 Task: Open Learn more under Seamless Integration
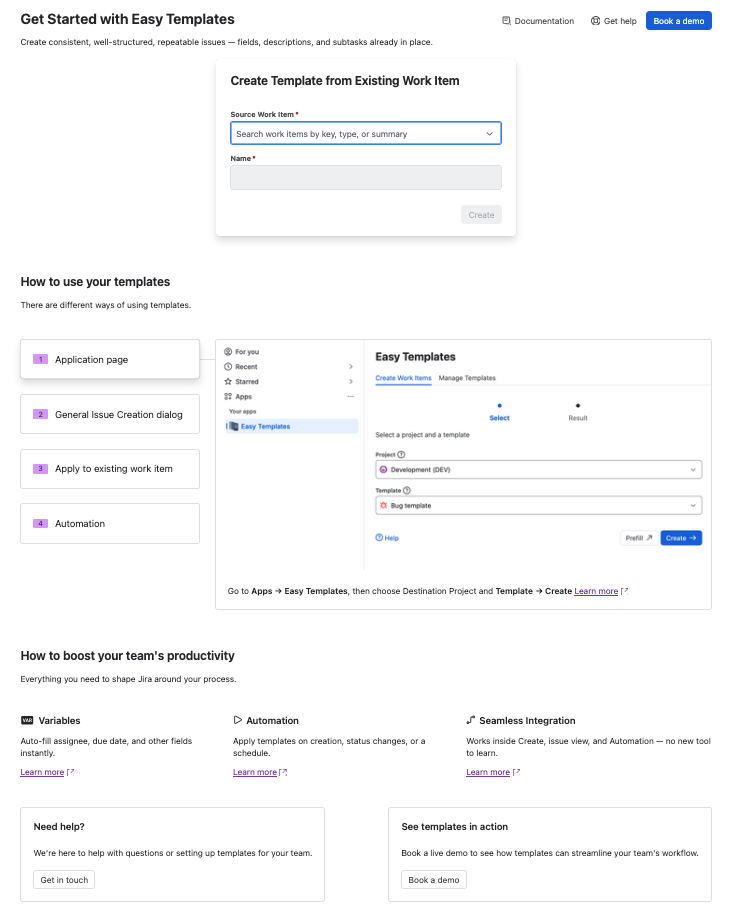(x=488, y=772)
